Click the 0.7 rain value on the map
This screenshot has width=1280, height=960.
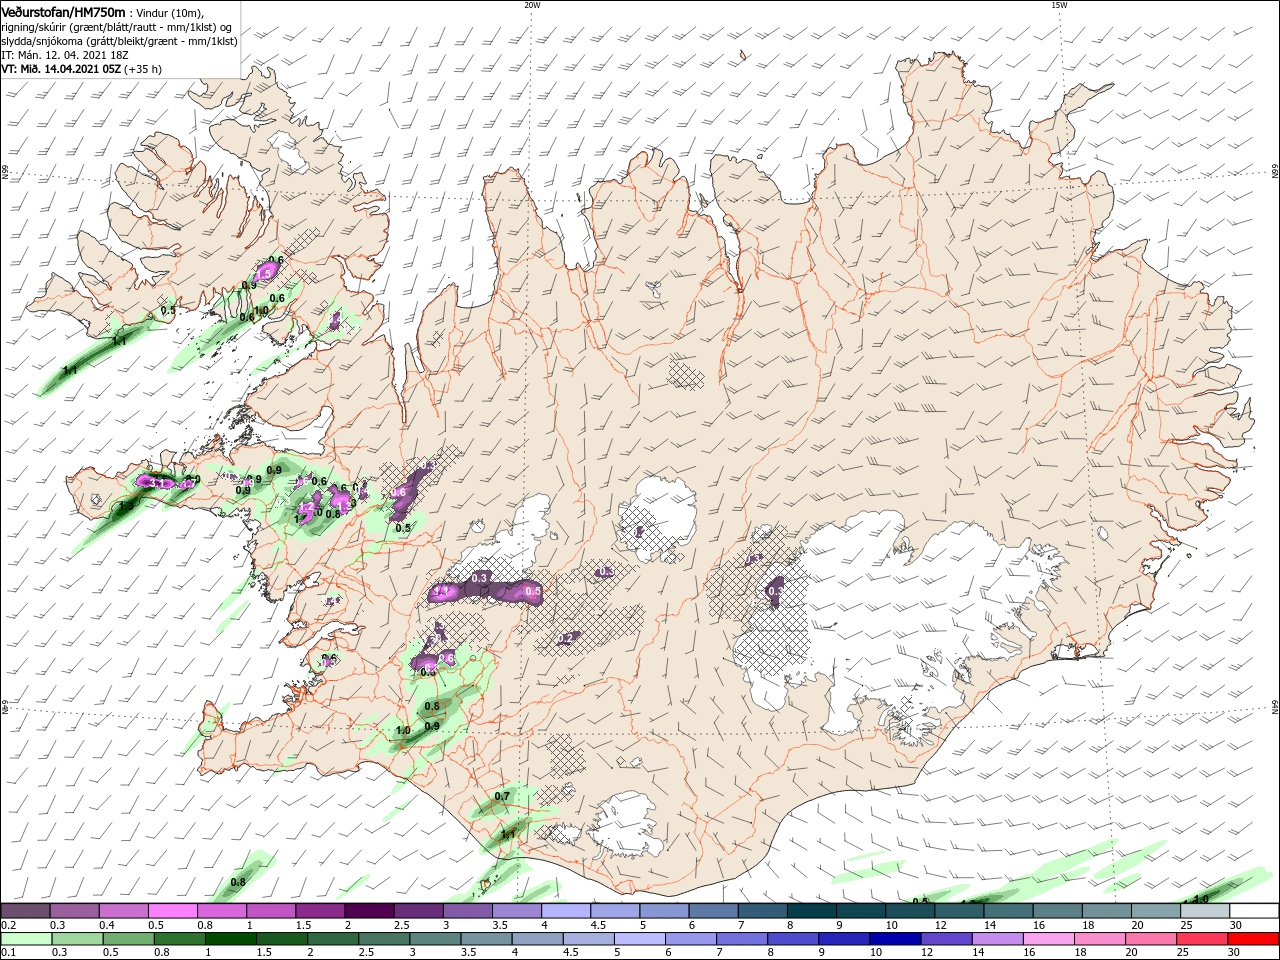click(x=502, y=797)
